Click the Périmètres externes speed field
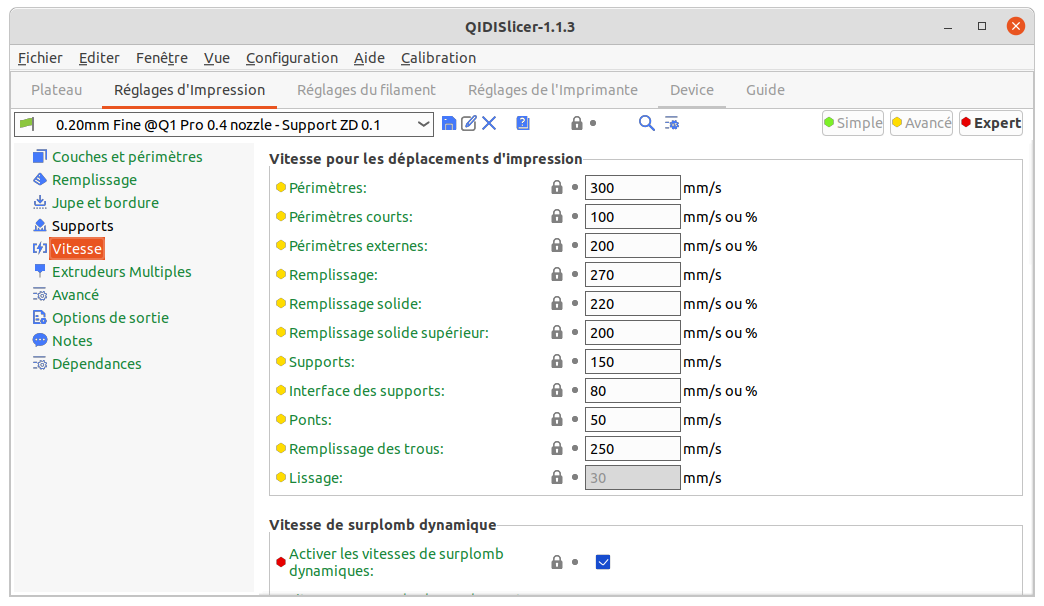Screen dimensions: 1044x606 click(633, 246)
